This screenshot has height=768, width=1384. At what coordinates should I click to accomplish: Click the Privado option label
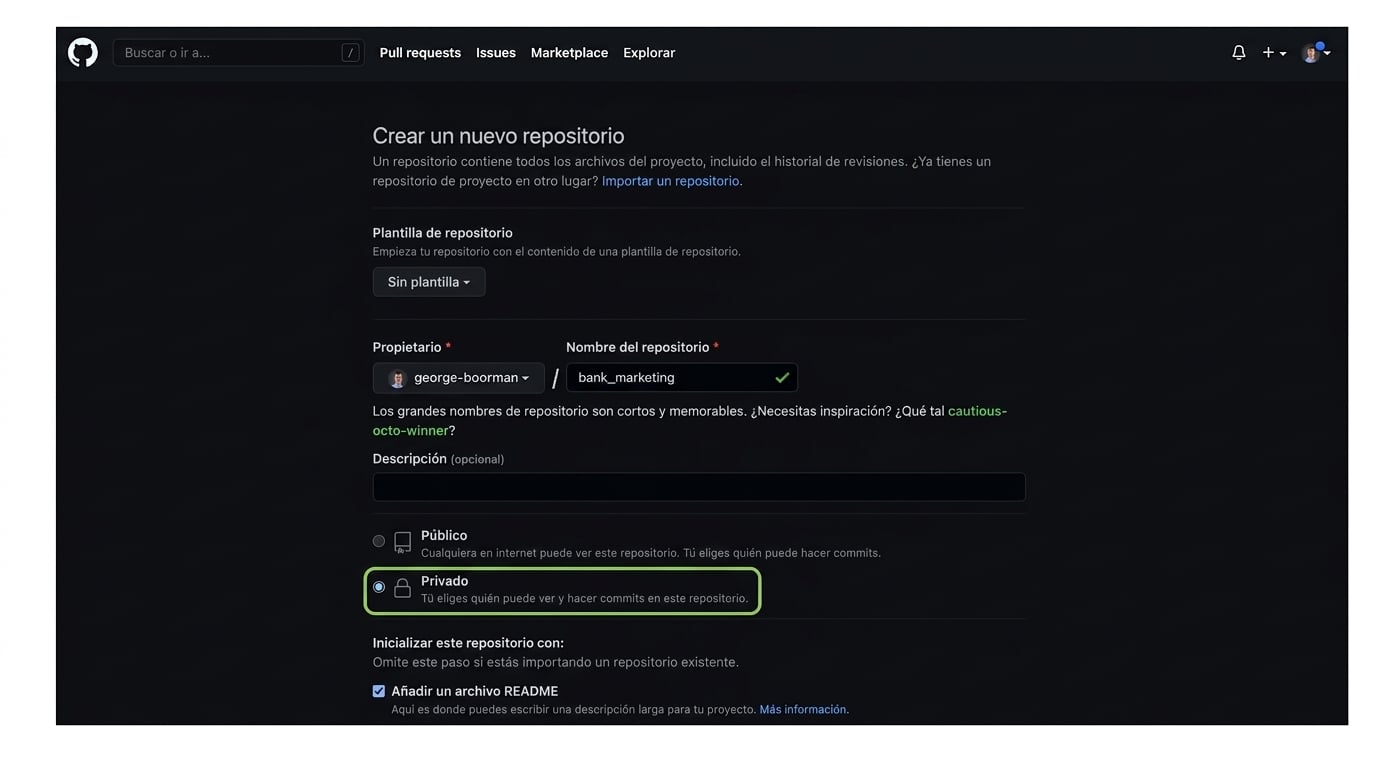pyautogui.click(x=445, y=581)
